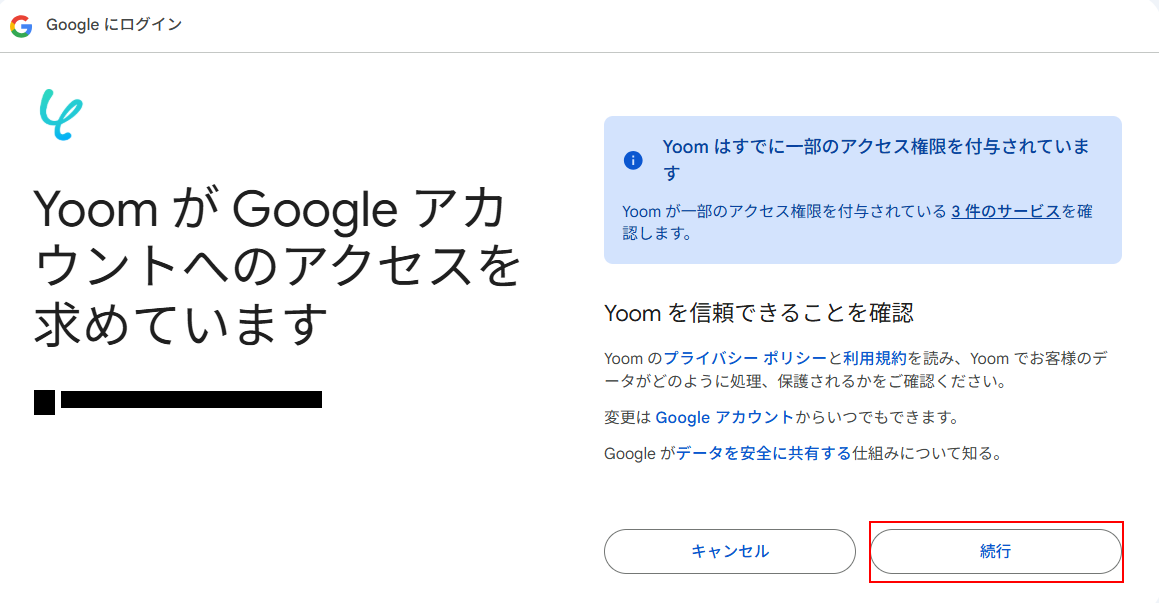Click the Google にログイン header text

pyautogui.click(x=114, y=25)
